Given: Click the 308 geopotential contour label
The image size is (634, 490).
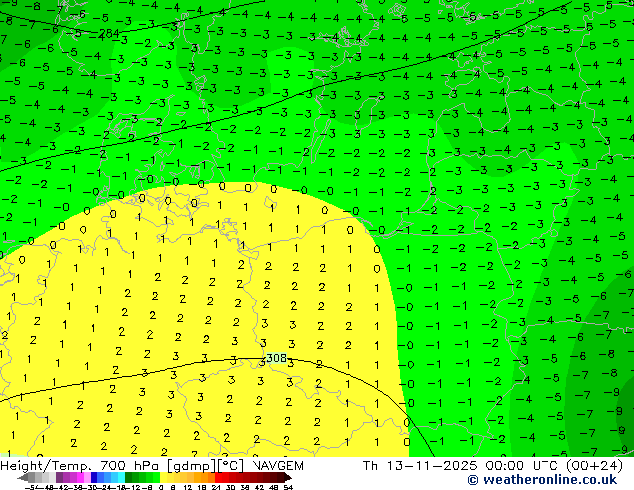Looking at the screenshot, I should pyautogui.click(x=277, y=358).
